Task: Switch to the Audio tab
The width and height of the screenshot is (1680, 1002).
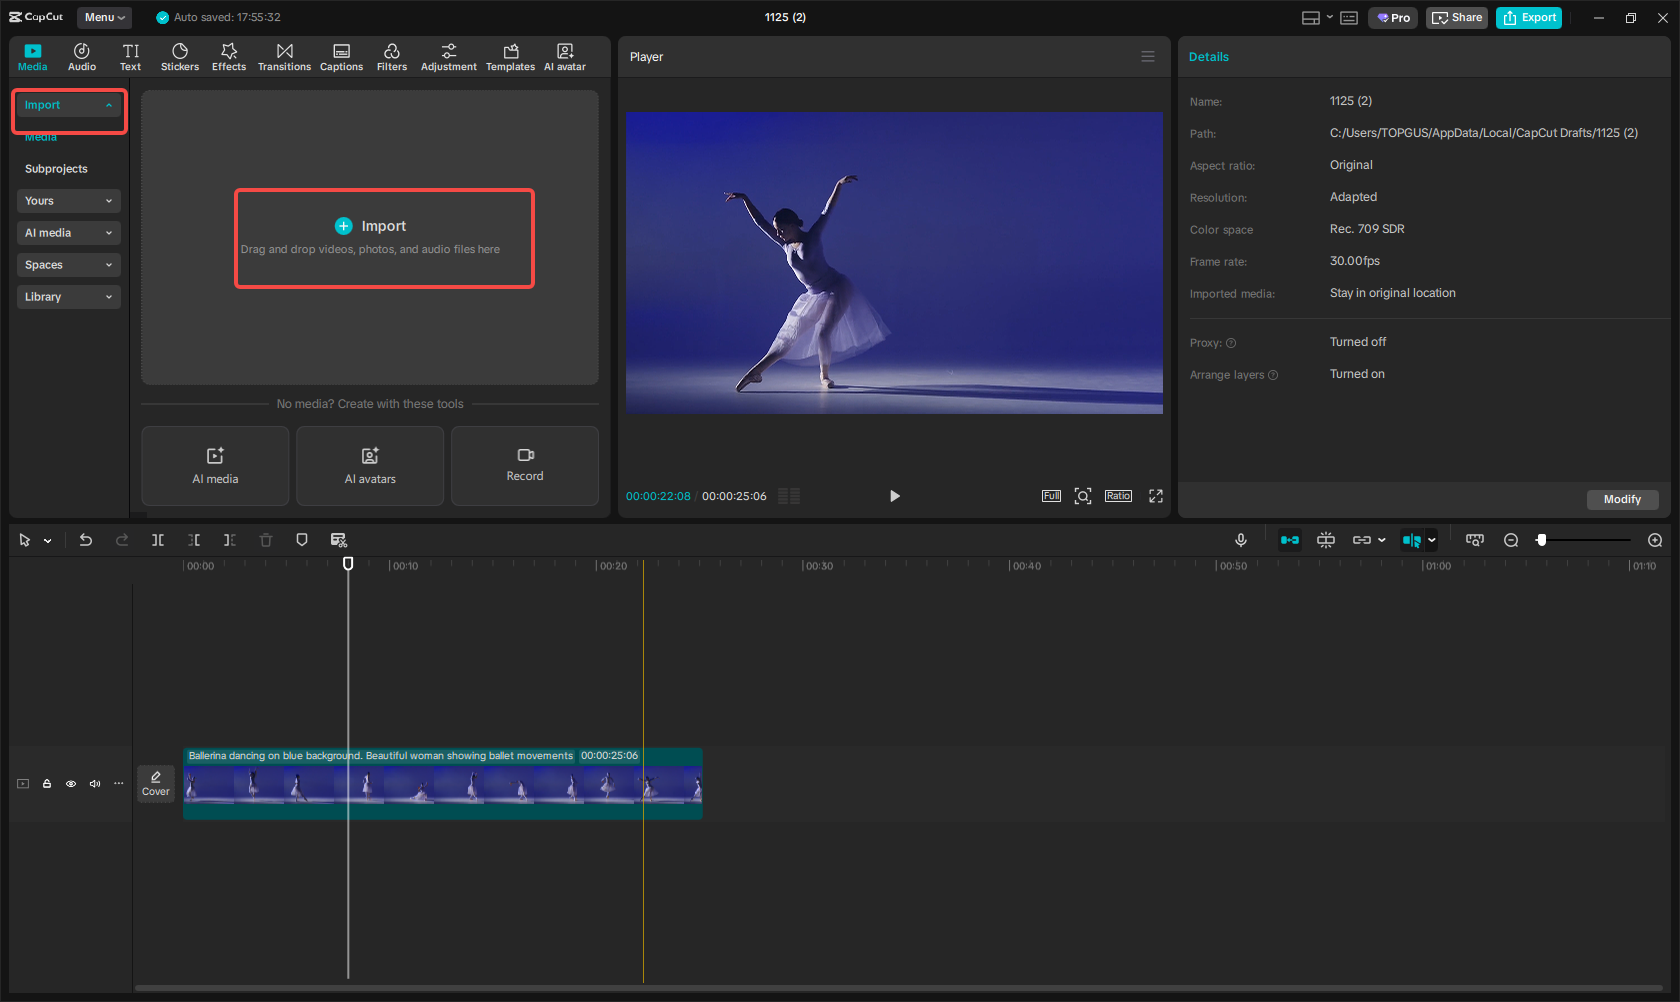Action: pos(81,56)
